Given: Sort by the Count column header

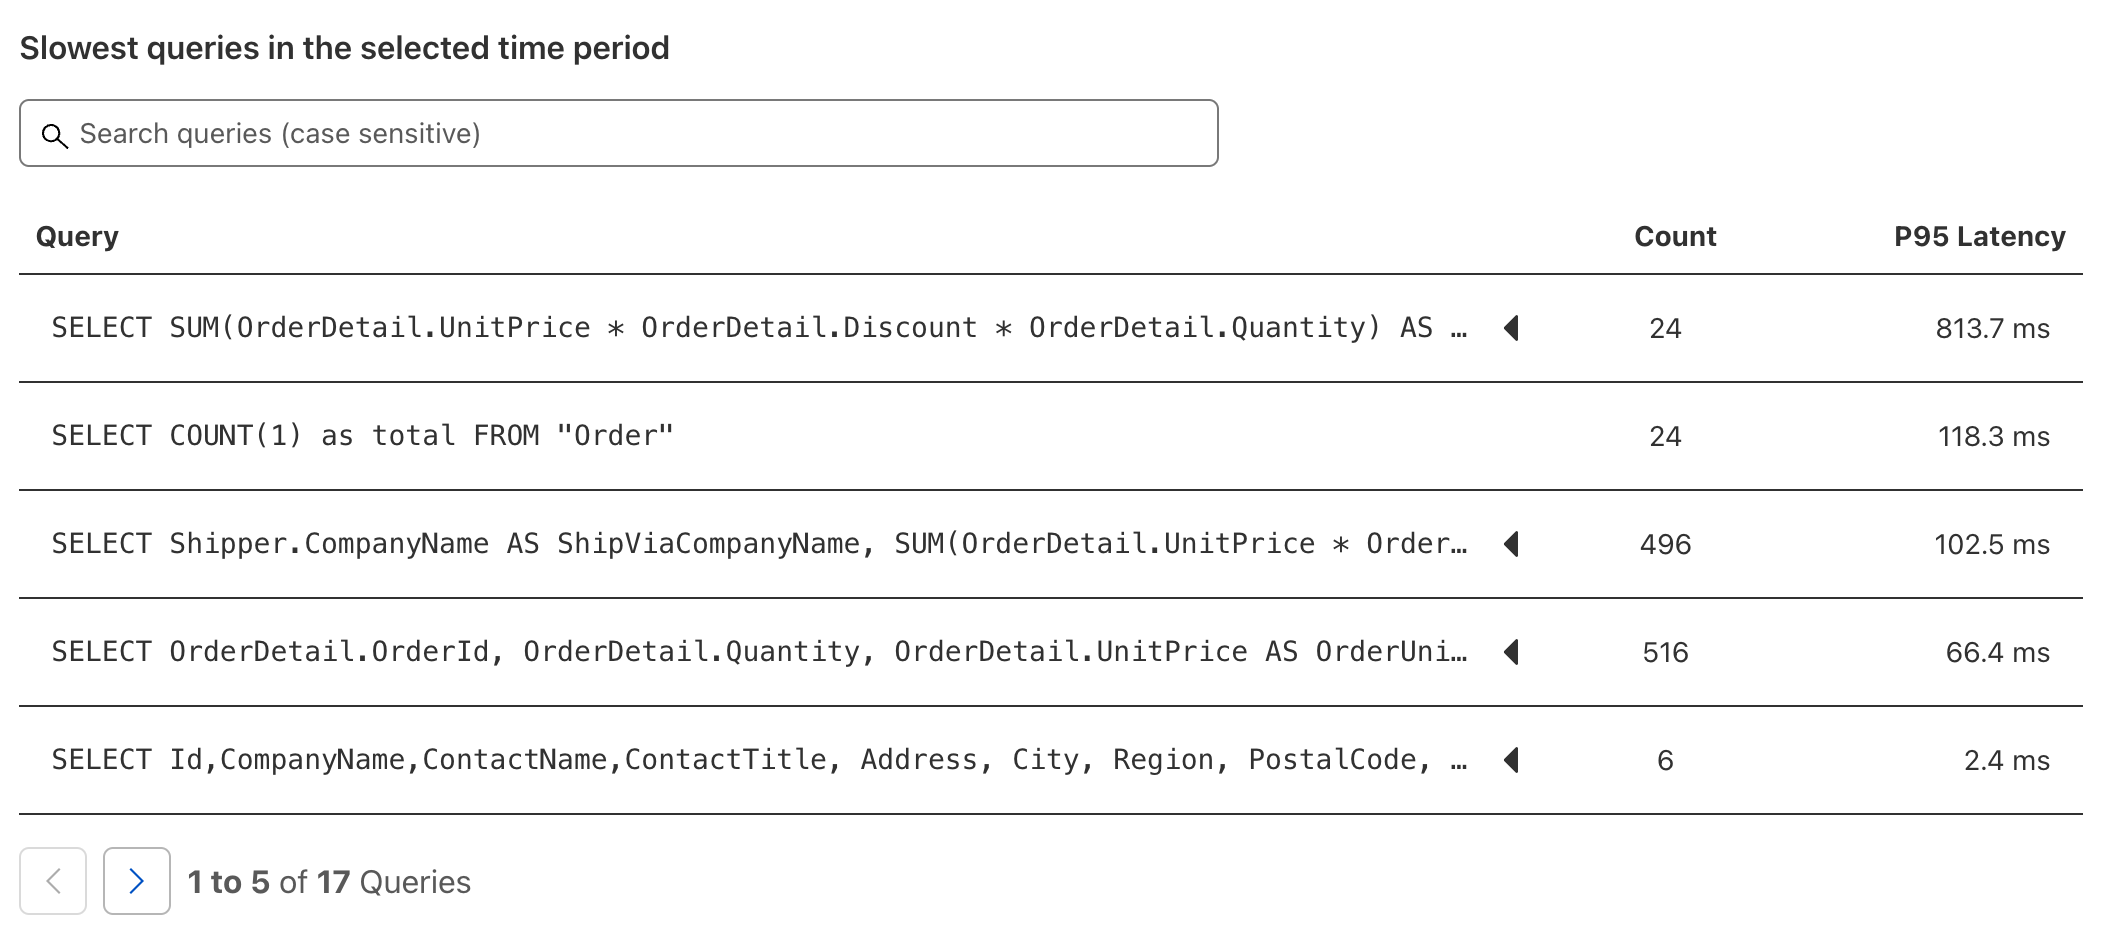Looking at the screenshot, I should point(1675,237).
